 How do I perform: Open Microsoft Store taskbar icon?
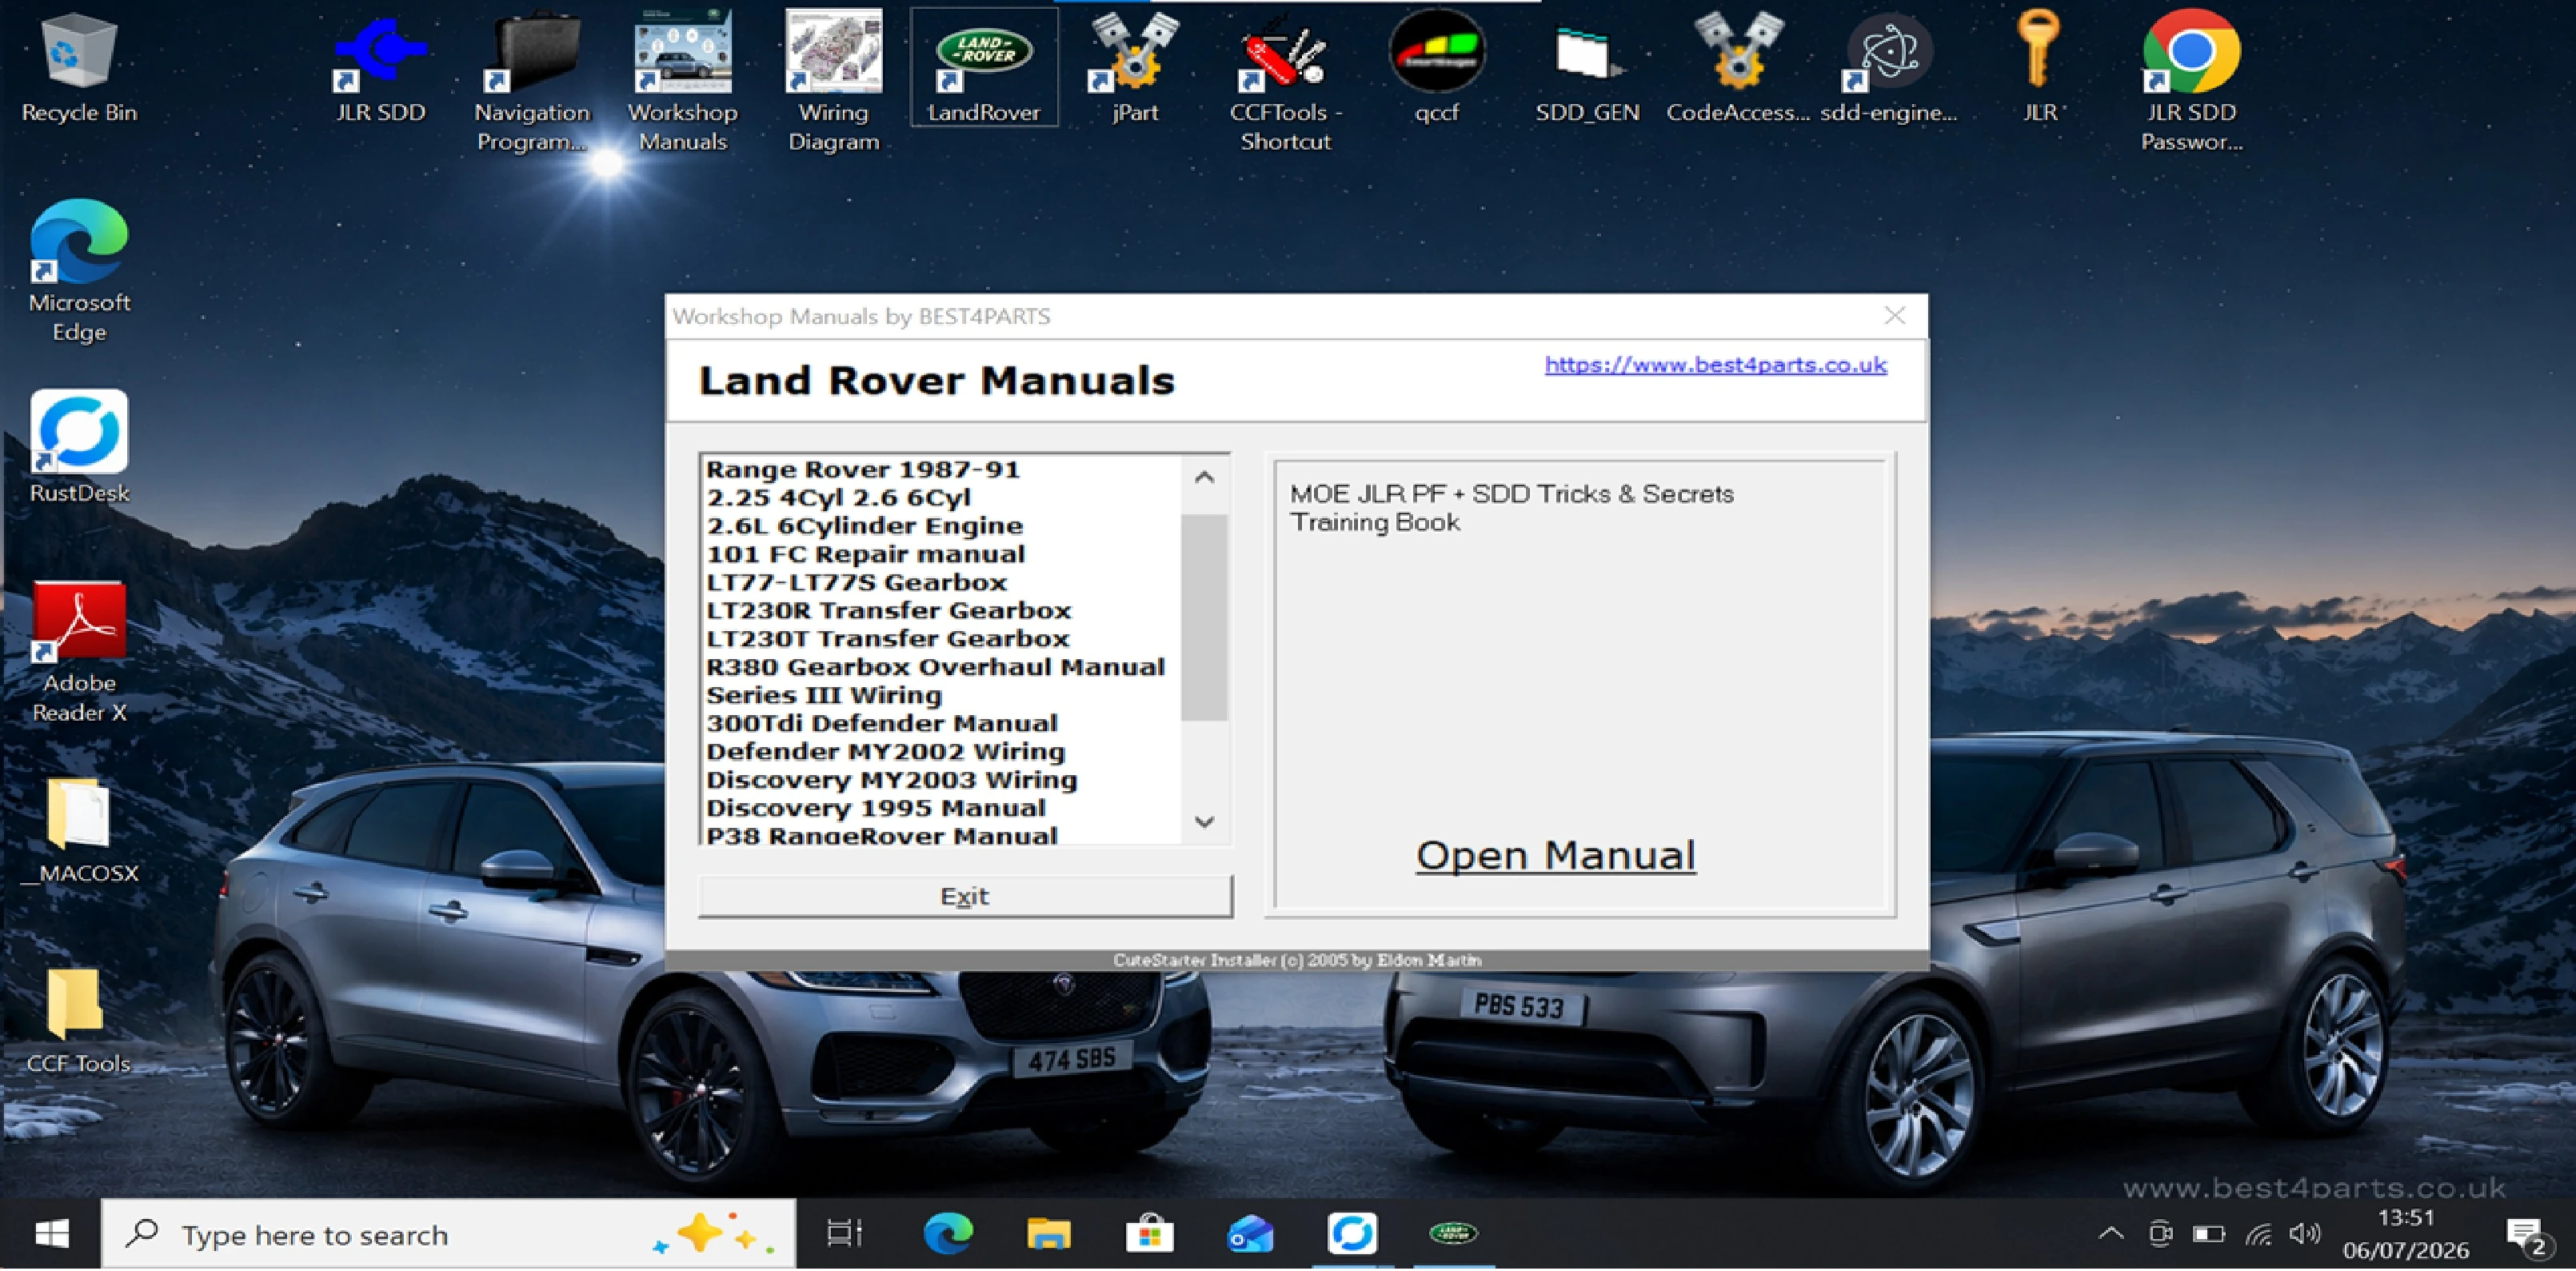(1149, 1234)
